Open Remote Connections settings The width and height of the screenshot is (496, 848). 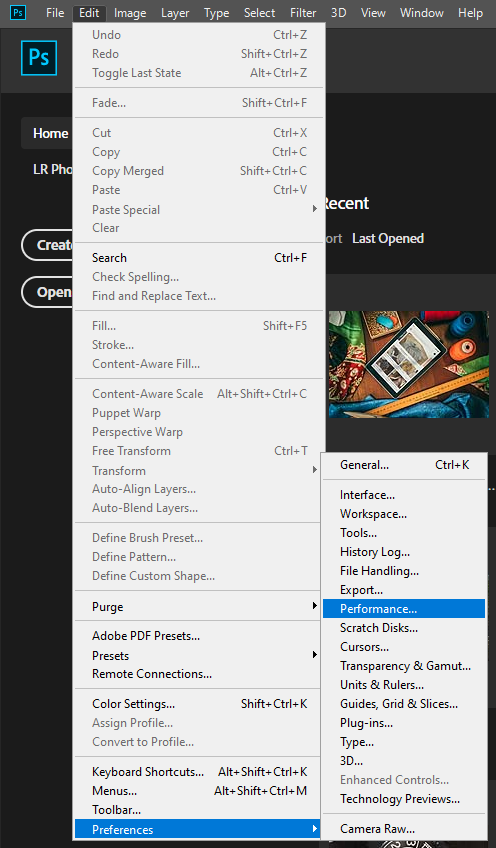point(199,674)
